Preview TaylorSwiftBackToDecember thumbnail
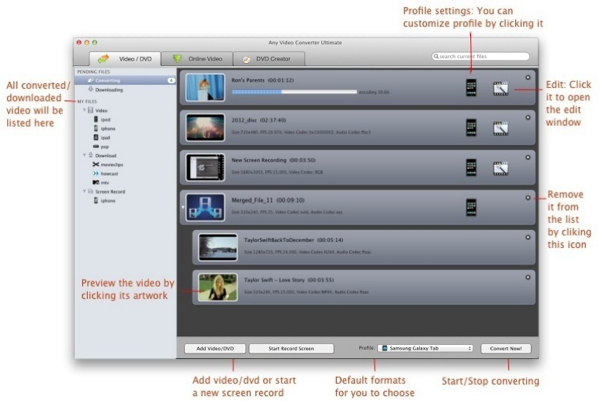The height and width of the screenshot is (408, 600). point(218,247)
